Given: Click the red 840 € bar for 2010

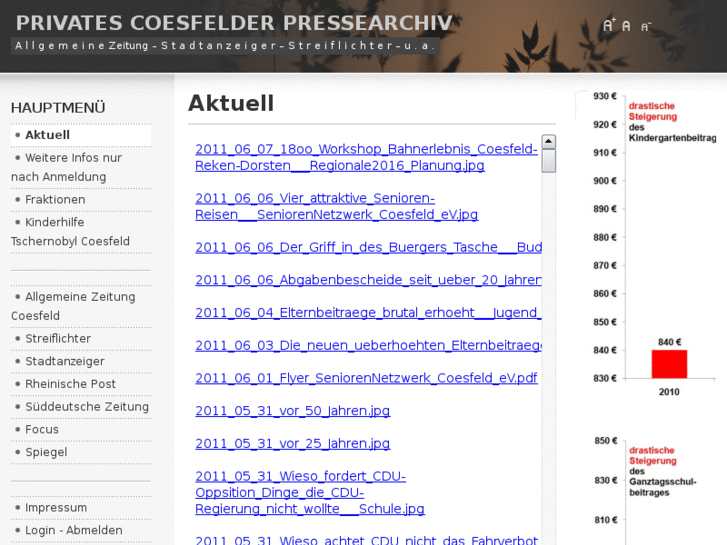Looking at the screenshot, I should click(x=669, y=364).
